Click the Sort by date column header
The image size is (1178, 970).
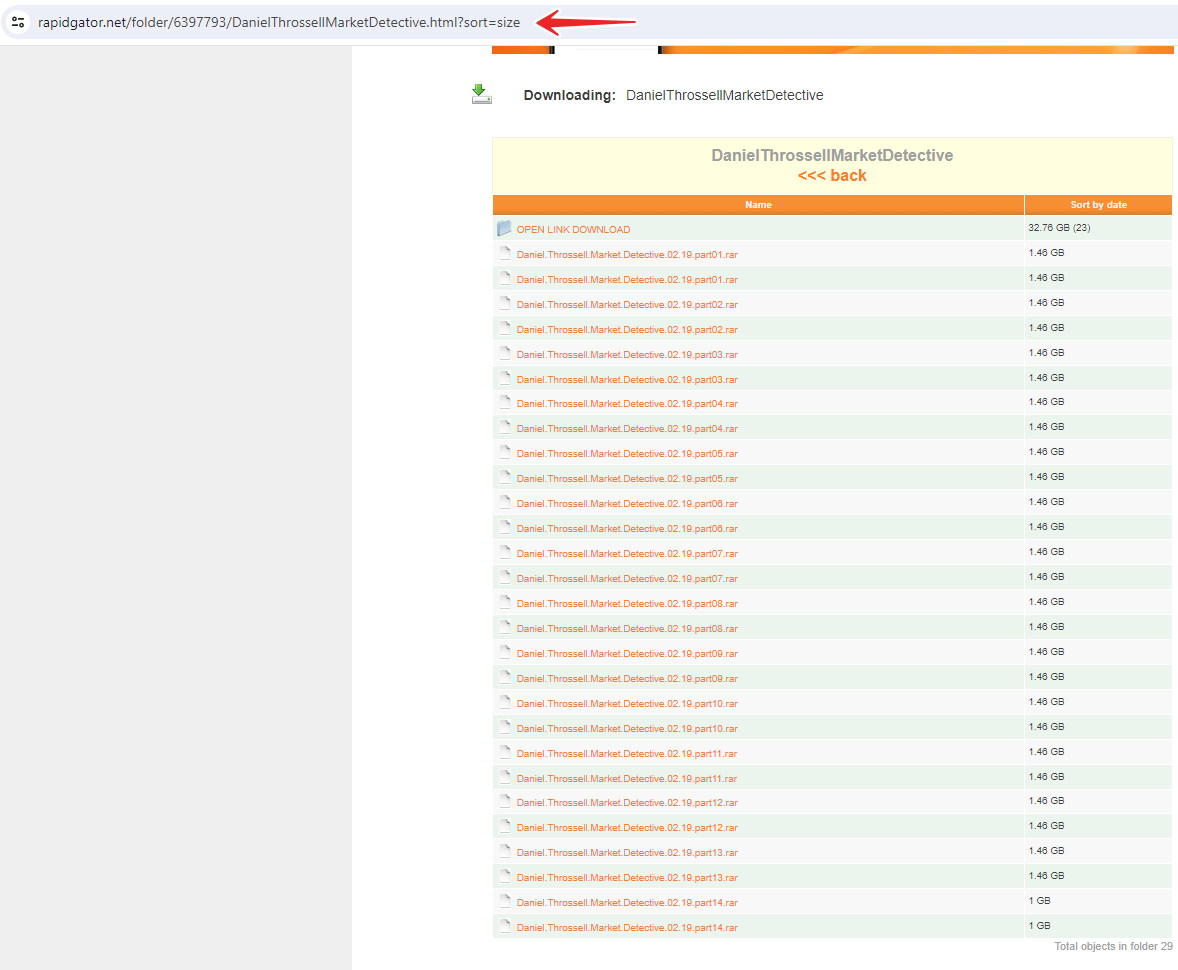click(x=1098, y=204)
